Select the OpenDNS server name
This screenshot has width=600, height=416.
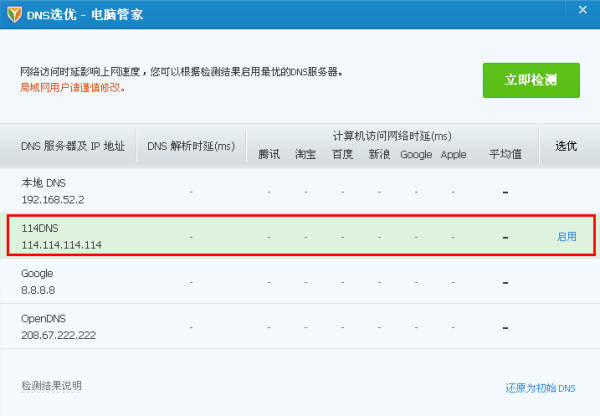(x=44, y=318)
